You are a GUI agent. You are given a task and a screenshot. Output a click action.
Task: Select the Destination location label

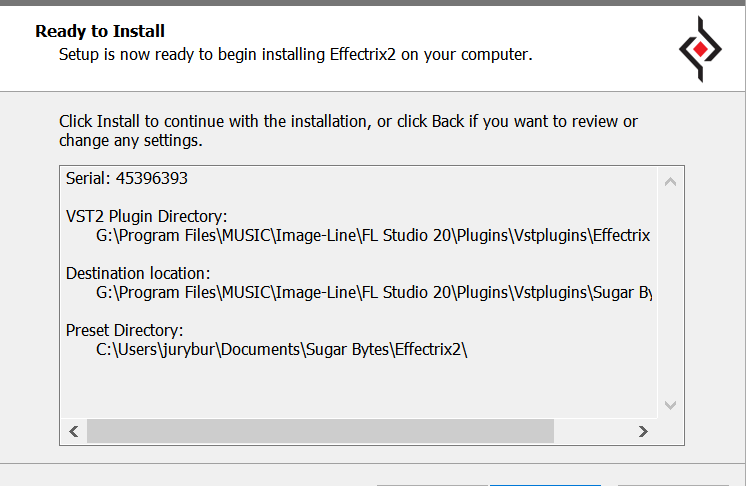[x=138, y=273]
